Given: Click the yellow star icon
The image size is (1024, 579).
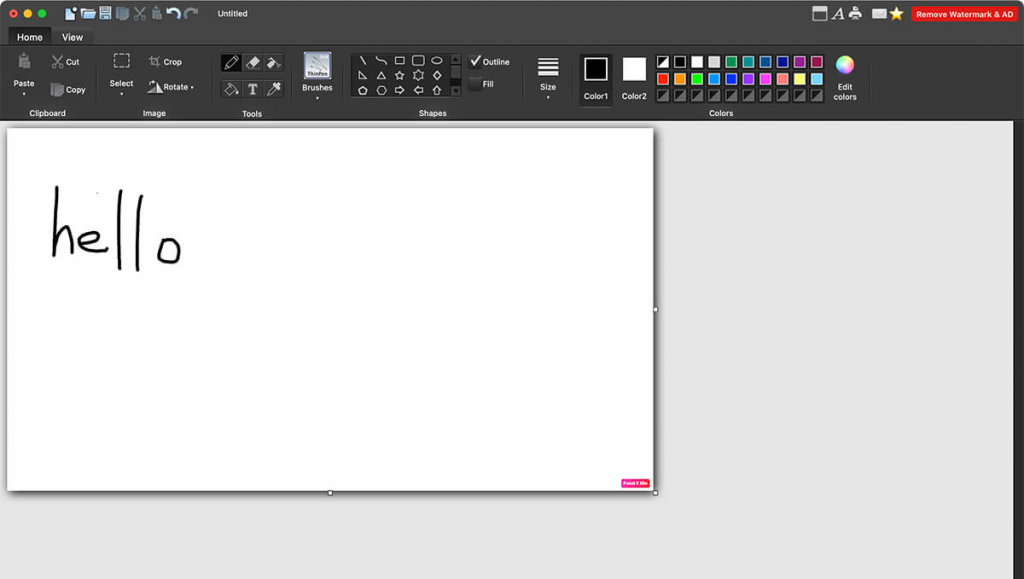Looking at the screenshot, I should pos(897,13).
